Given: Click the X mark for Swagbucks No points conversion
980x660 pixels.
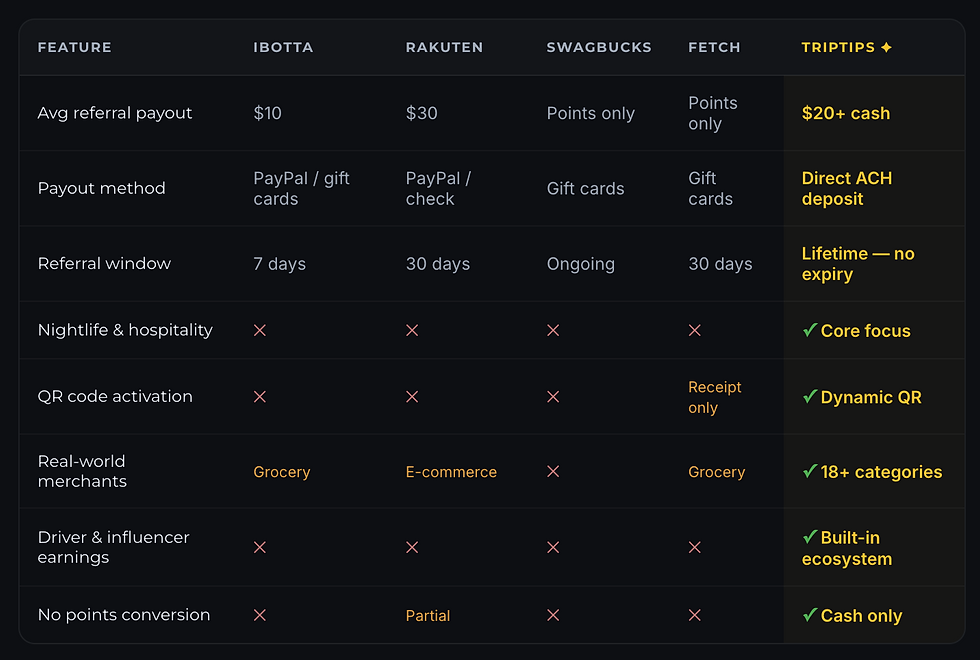Looking at the screenshot, I should 553,615.
